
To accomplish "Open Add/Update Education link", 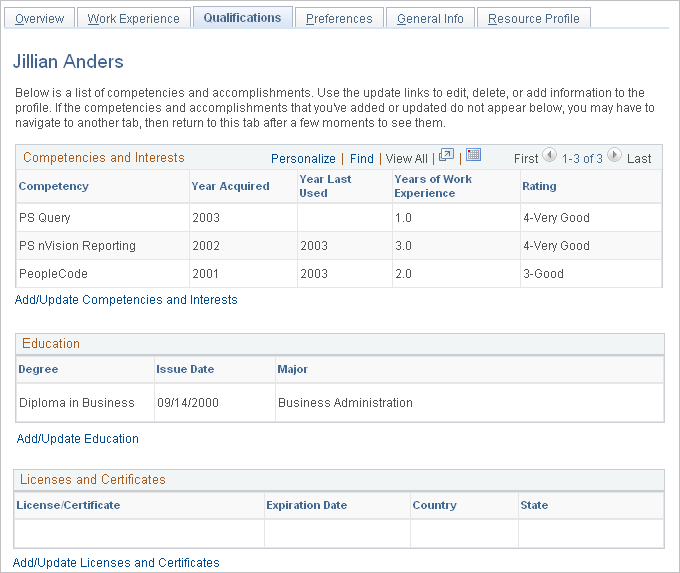I will tap(78, 439).
